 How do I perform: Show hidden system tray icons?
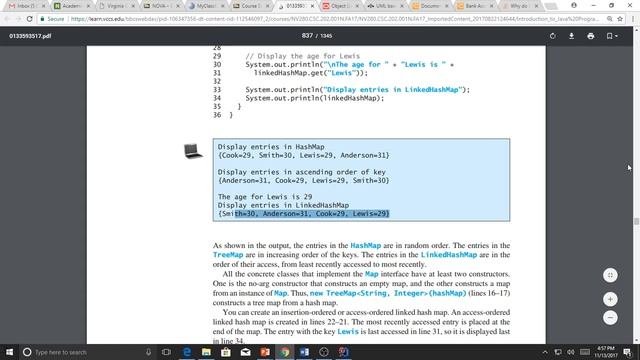545,352
